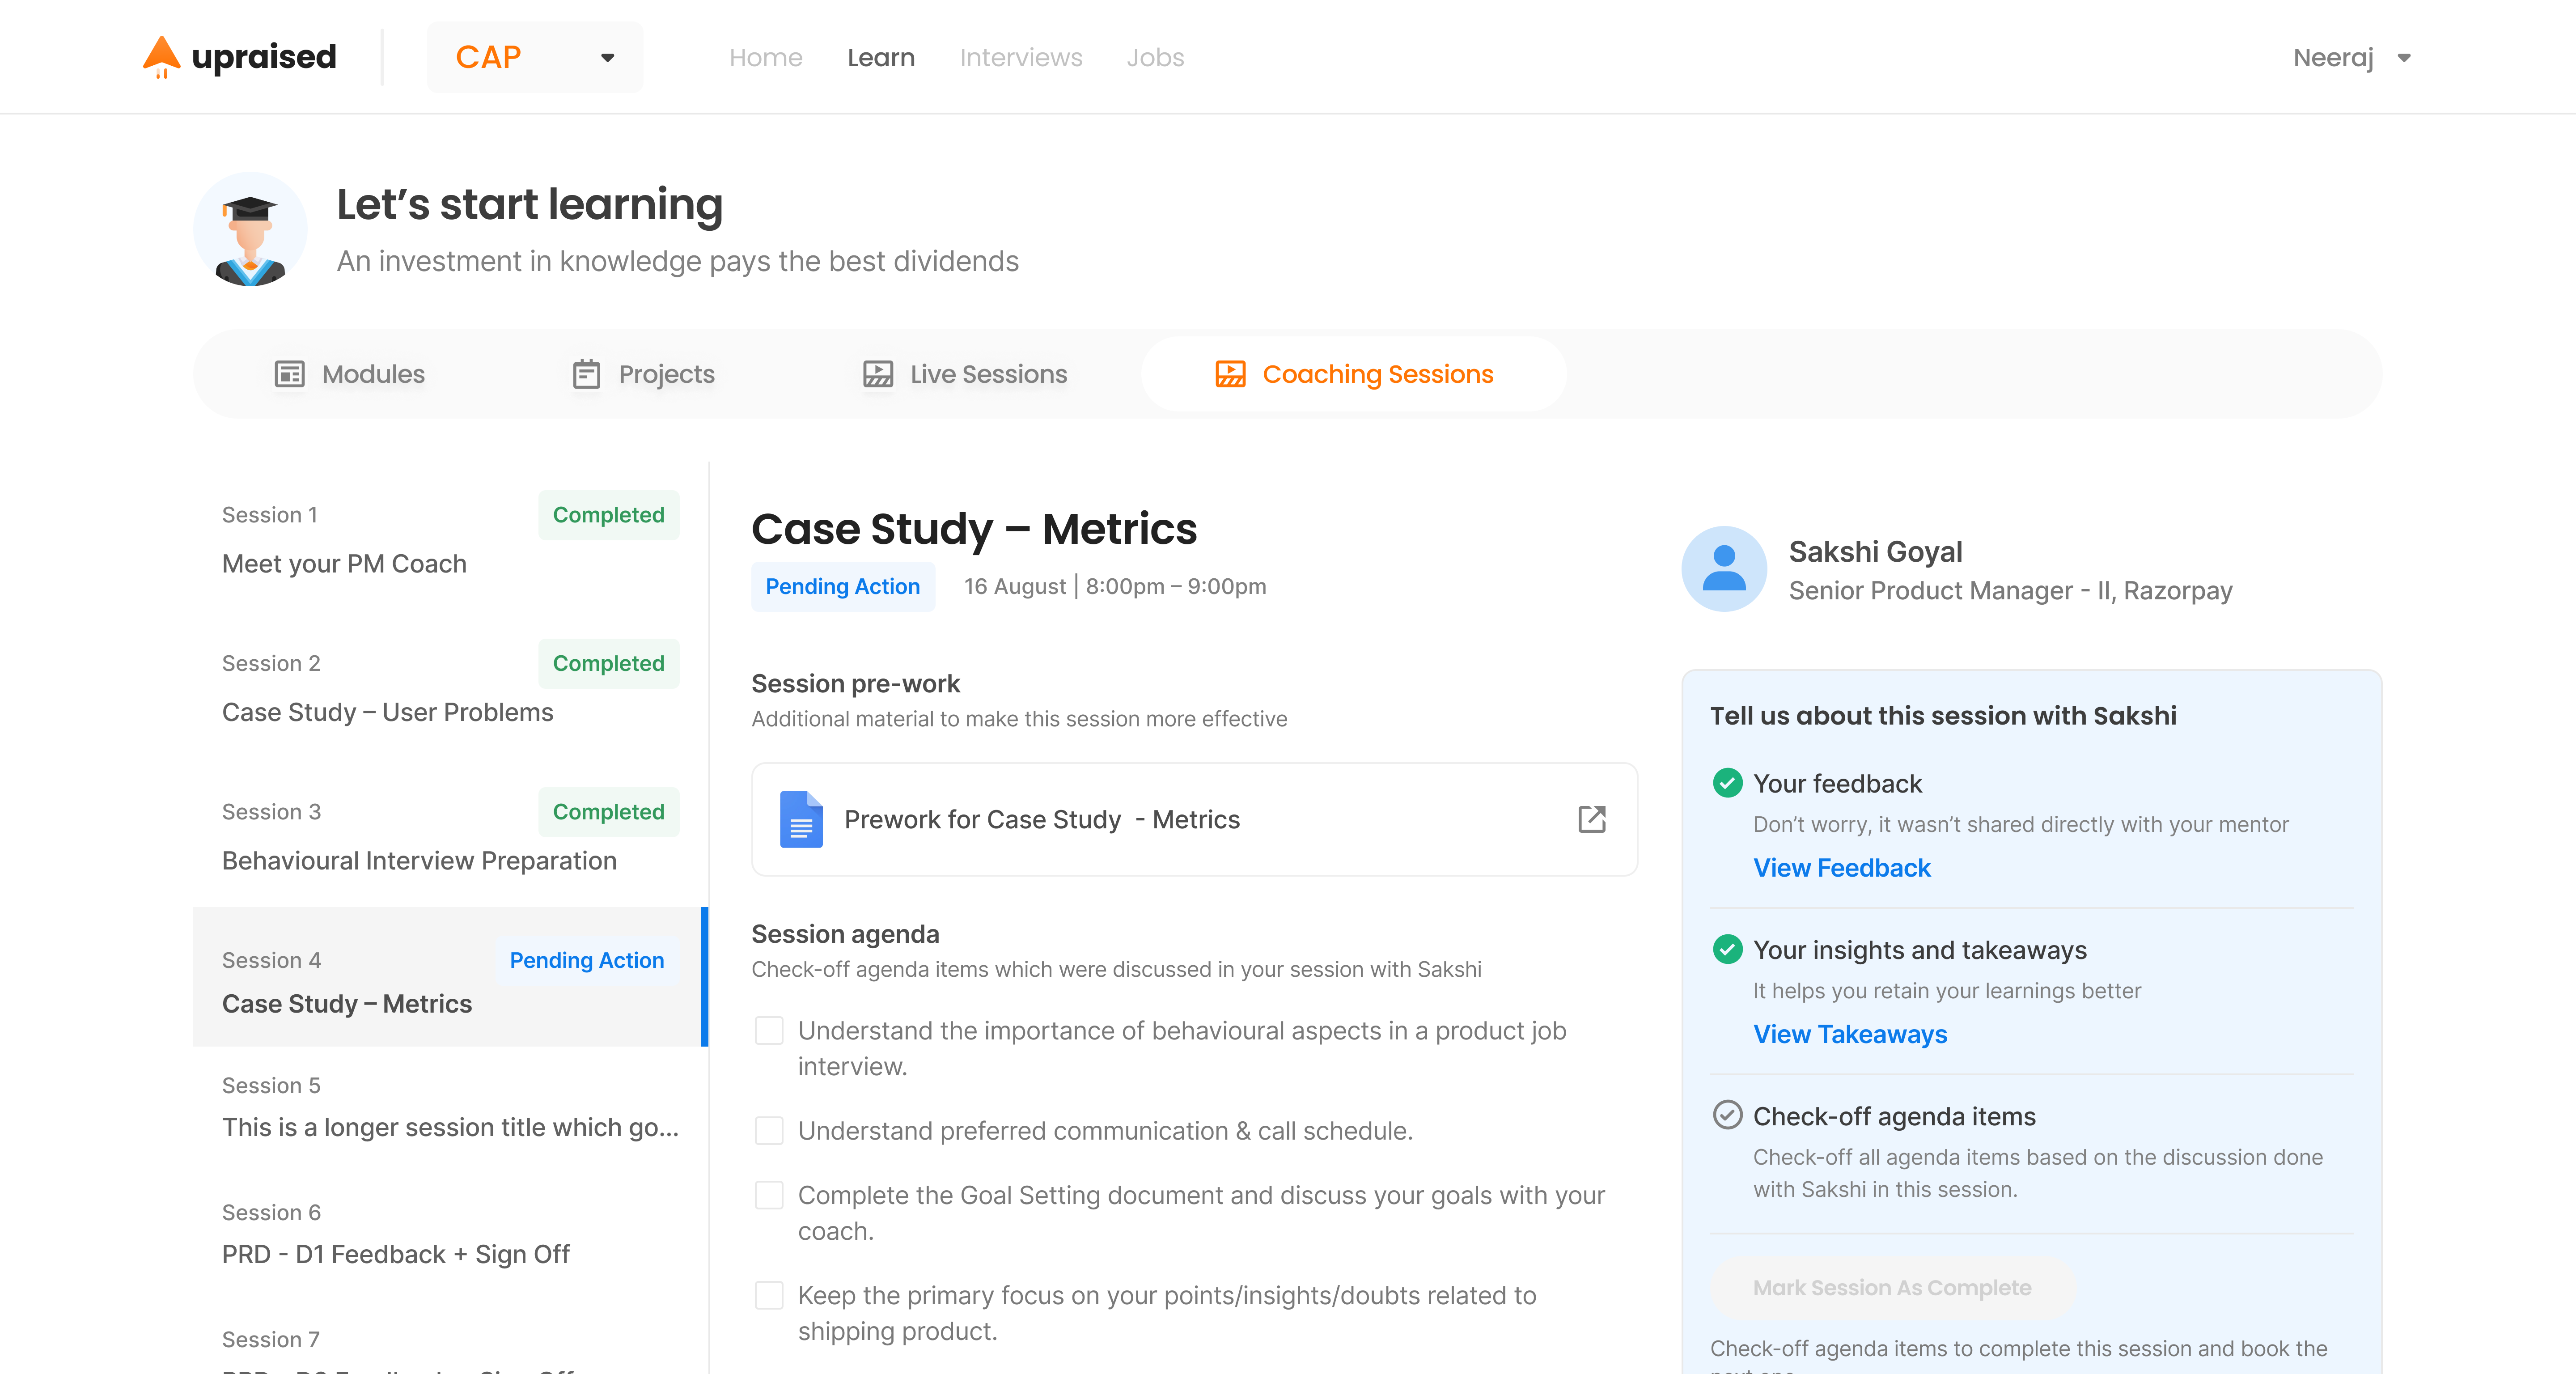
Task: Click Sakshi Goyal's profile avatar
Action: 1724,569
